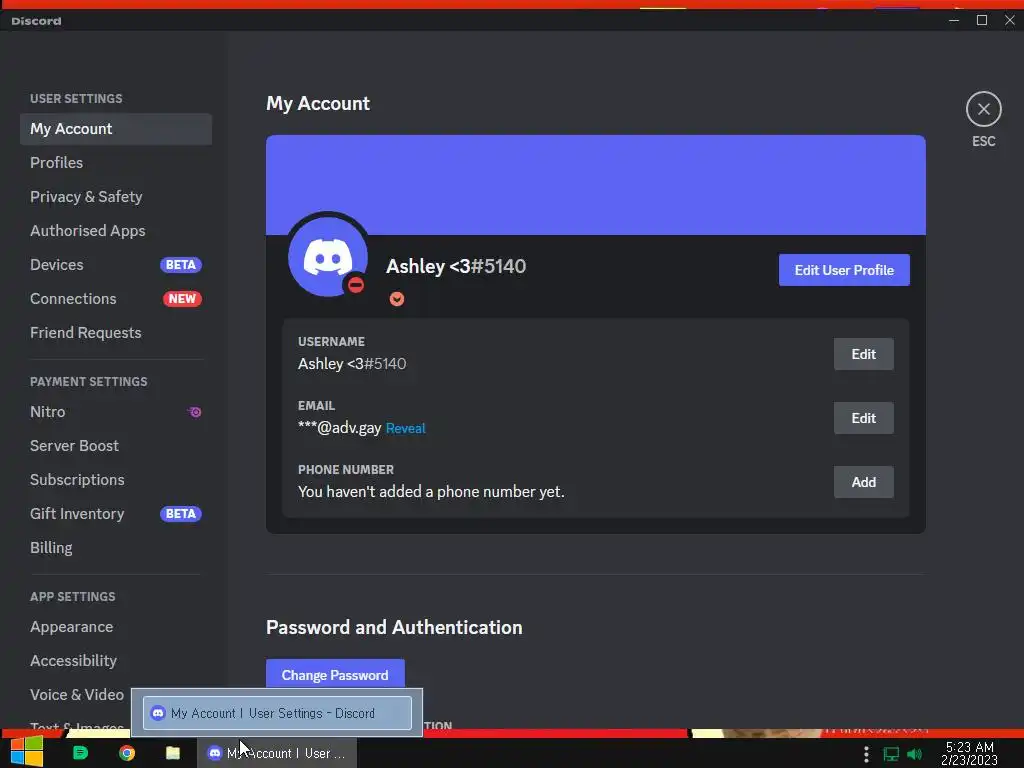Open Friend Requests settings
This screenshot has height=768, width=1024.
pyautogui.click(x=116, y=332)
